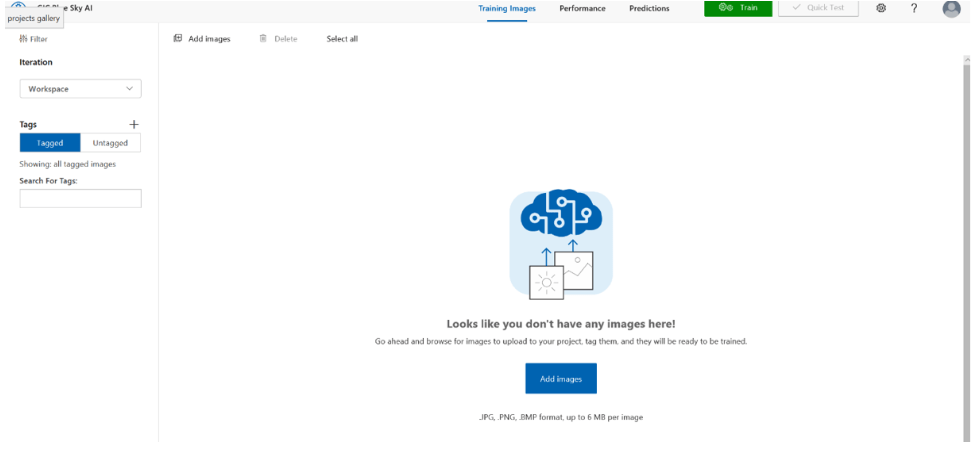Click Select all in the toolbar
This screenshot has height=454, width=976.
coord(342,39)
